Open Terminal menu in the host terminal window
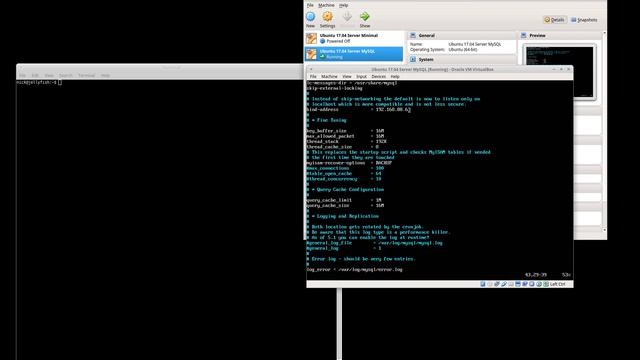The image size is (640, 360). tap(86, 76)
